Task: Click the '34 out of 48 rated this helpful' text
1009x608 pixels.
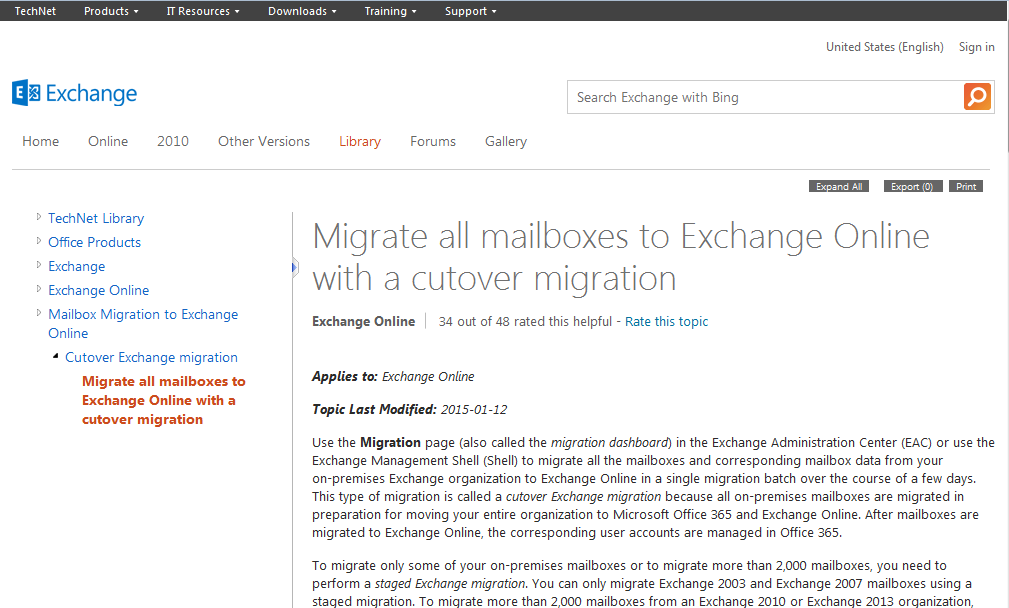Action: pyautogui.click(x=525, y=322)
